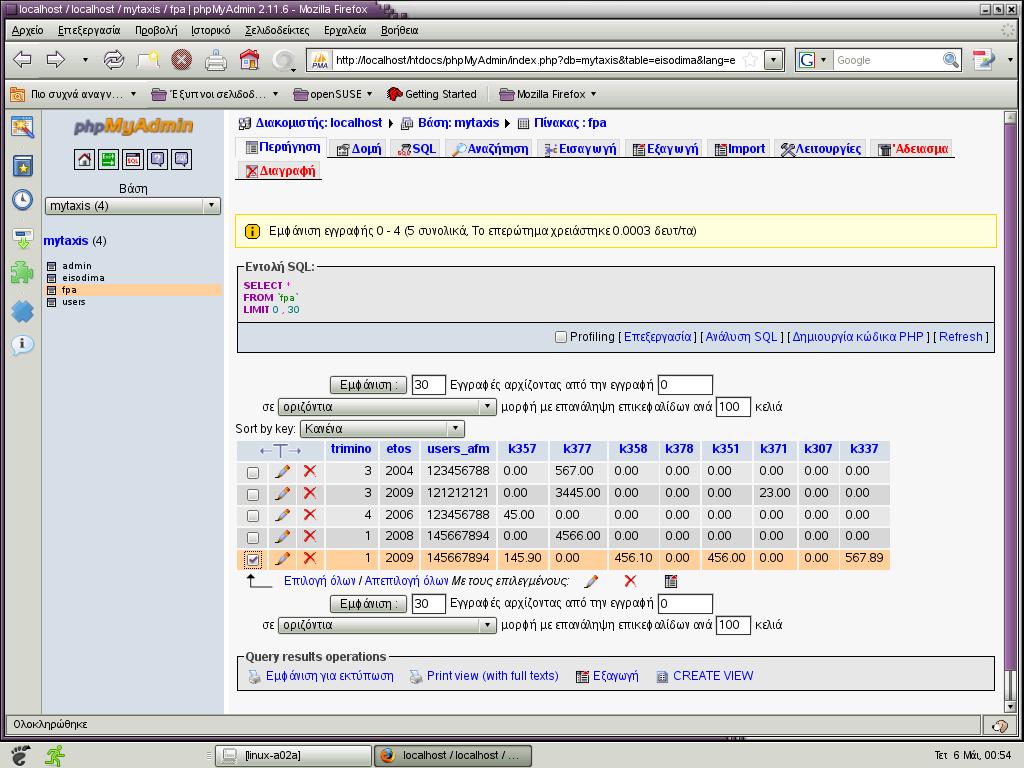The image size is (1024, 768).
Task: Open the mytaxis (4) database dropdown
Action: pyautogui.click(x=133, y=206)
